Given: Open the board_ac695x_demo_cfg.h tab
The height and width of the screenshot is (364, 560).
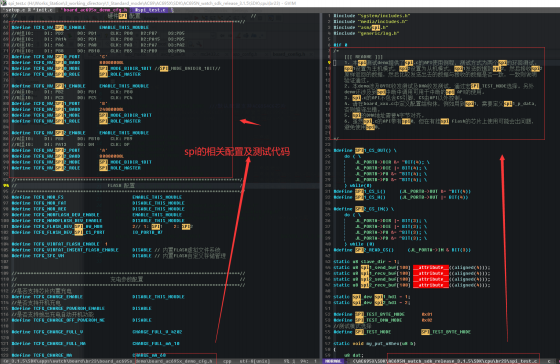Looking at the screenshot, I should (95, 10).
